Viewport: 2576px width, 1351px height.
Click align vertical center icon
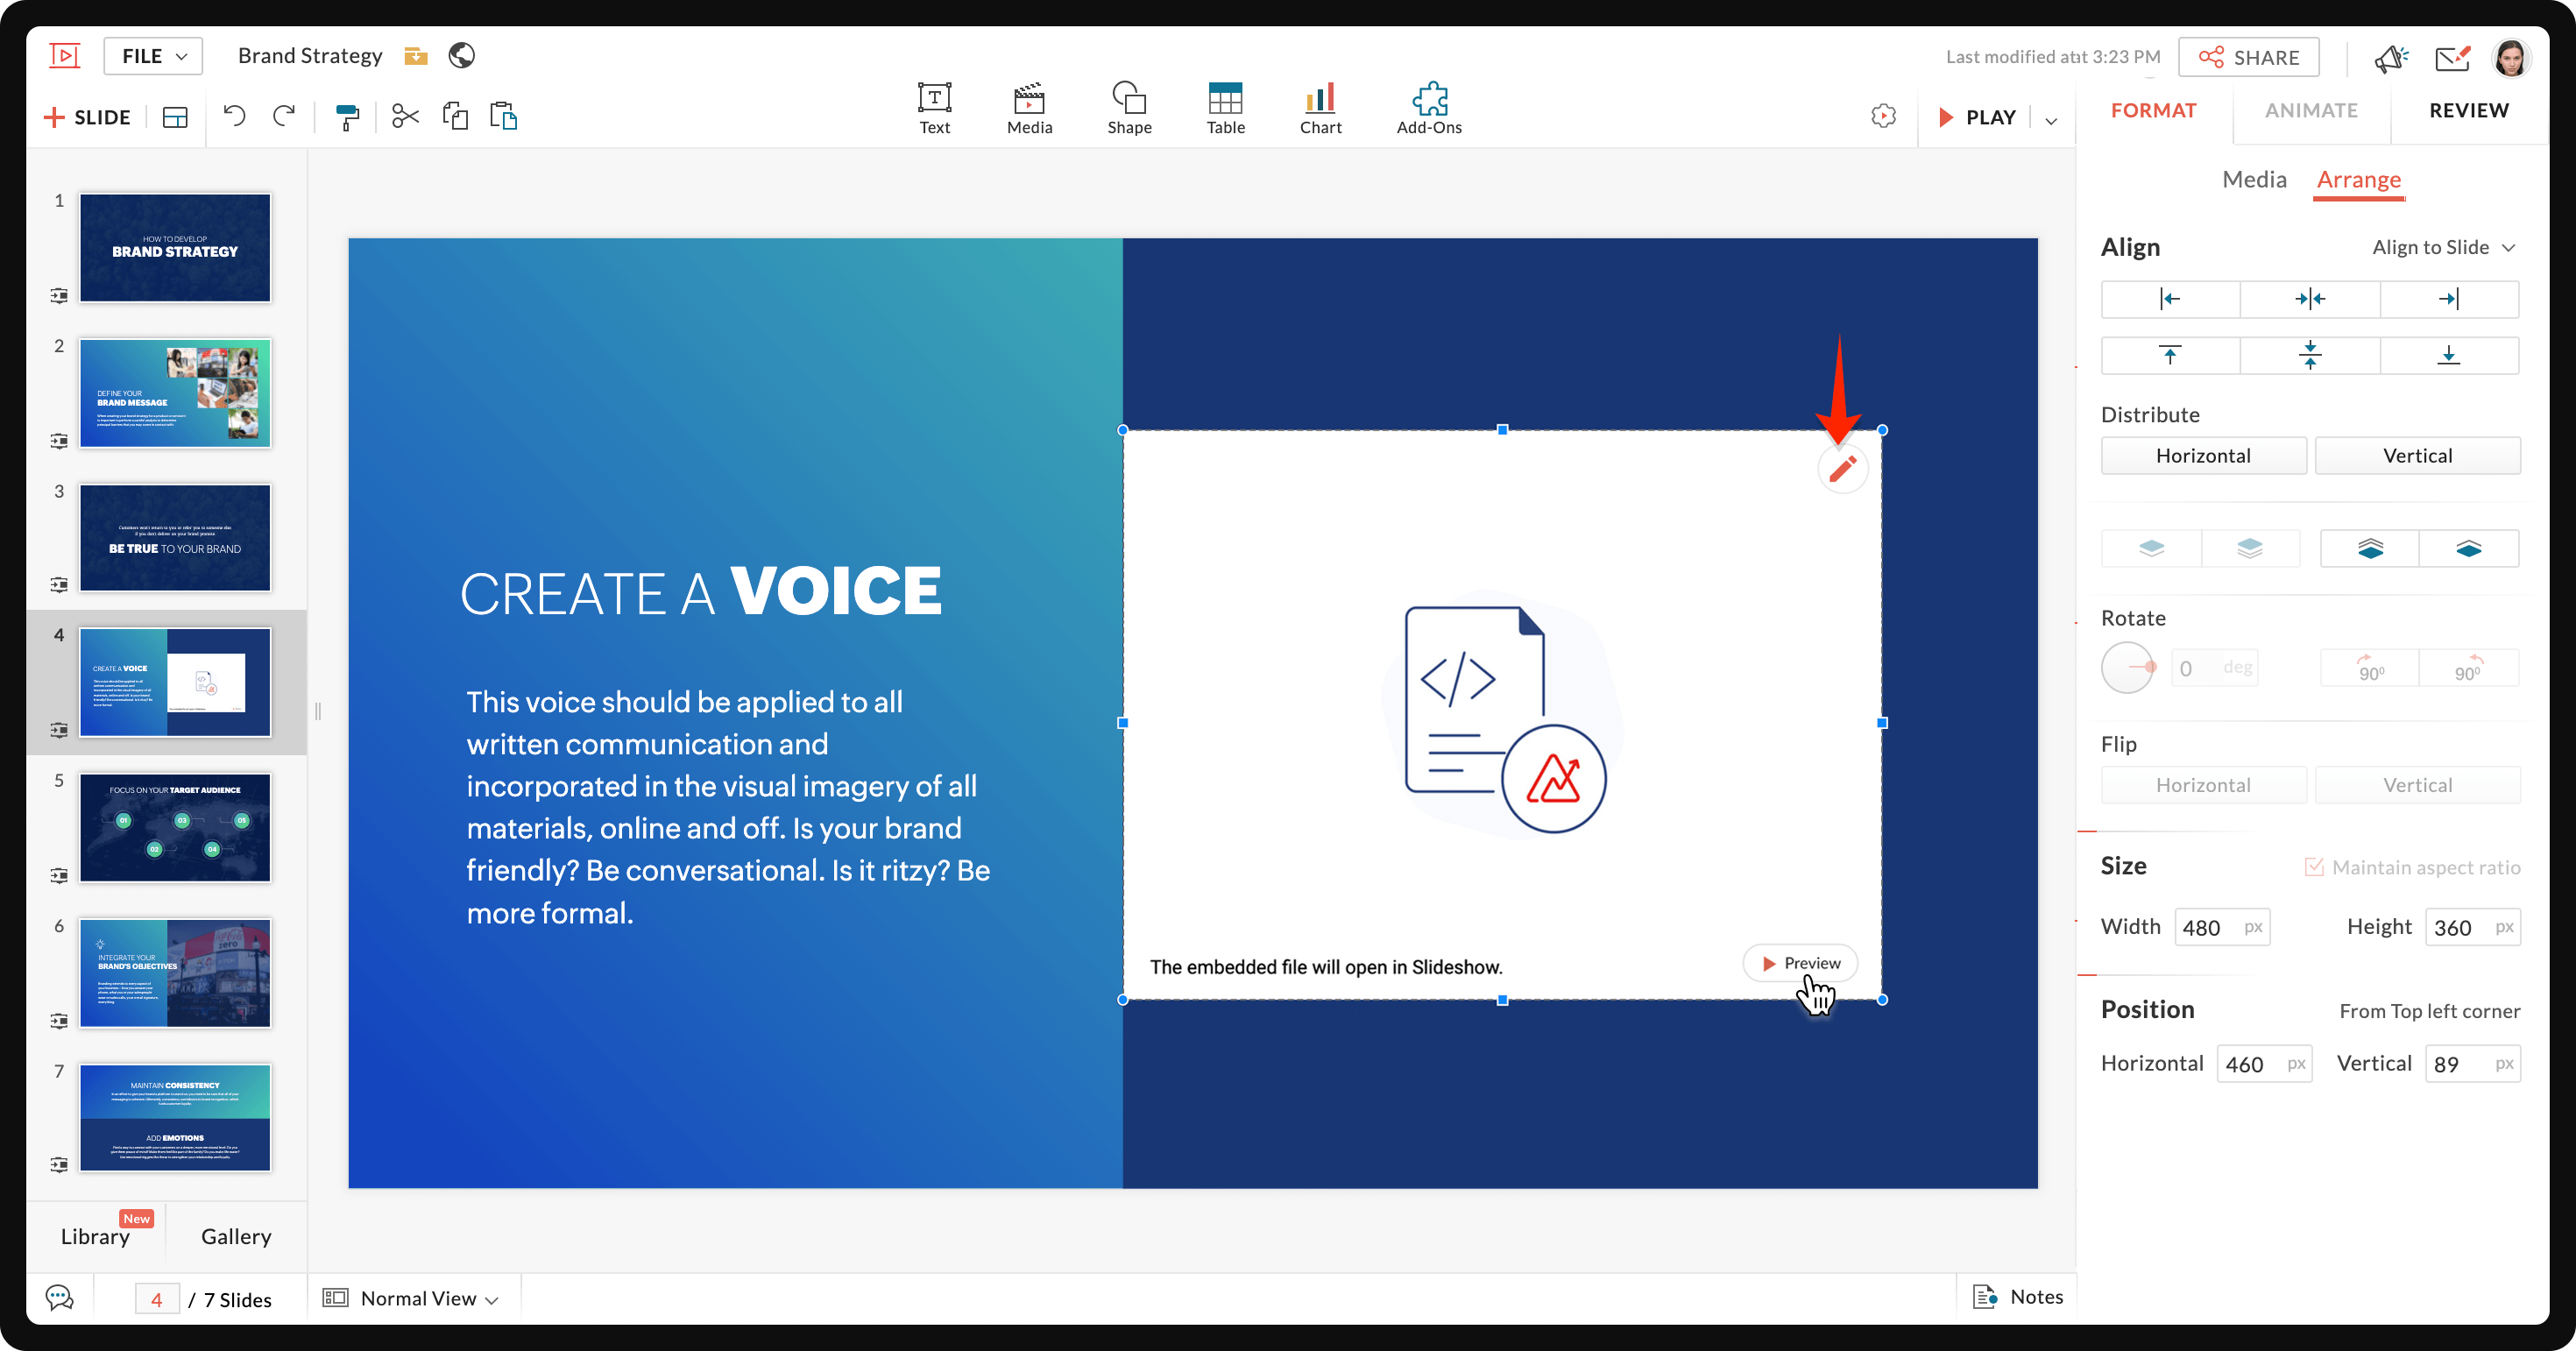pos(2309,355)
